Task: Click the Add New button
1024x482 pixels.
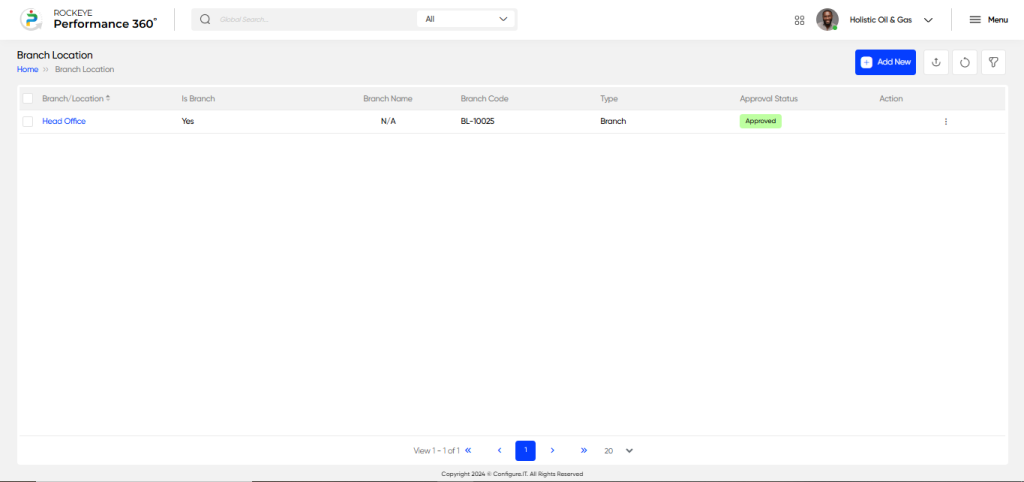Action: pyautogui.click(x=886, y=62)
